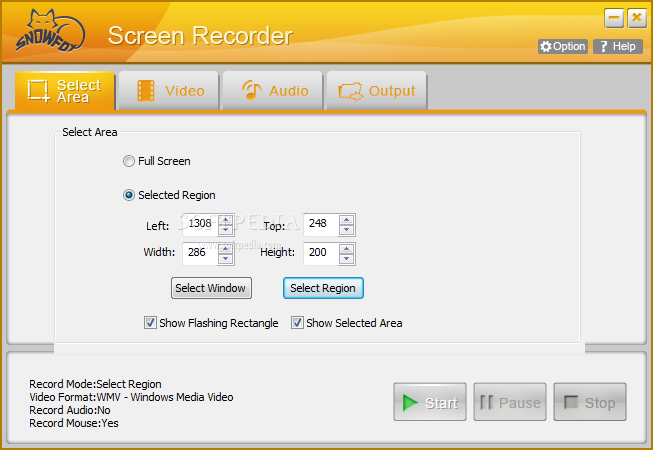Click inside the Left value field

(199, 225)
